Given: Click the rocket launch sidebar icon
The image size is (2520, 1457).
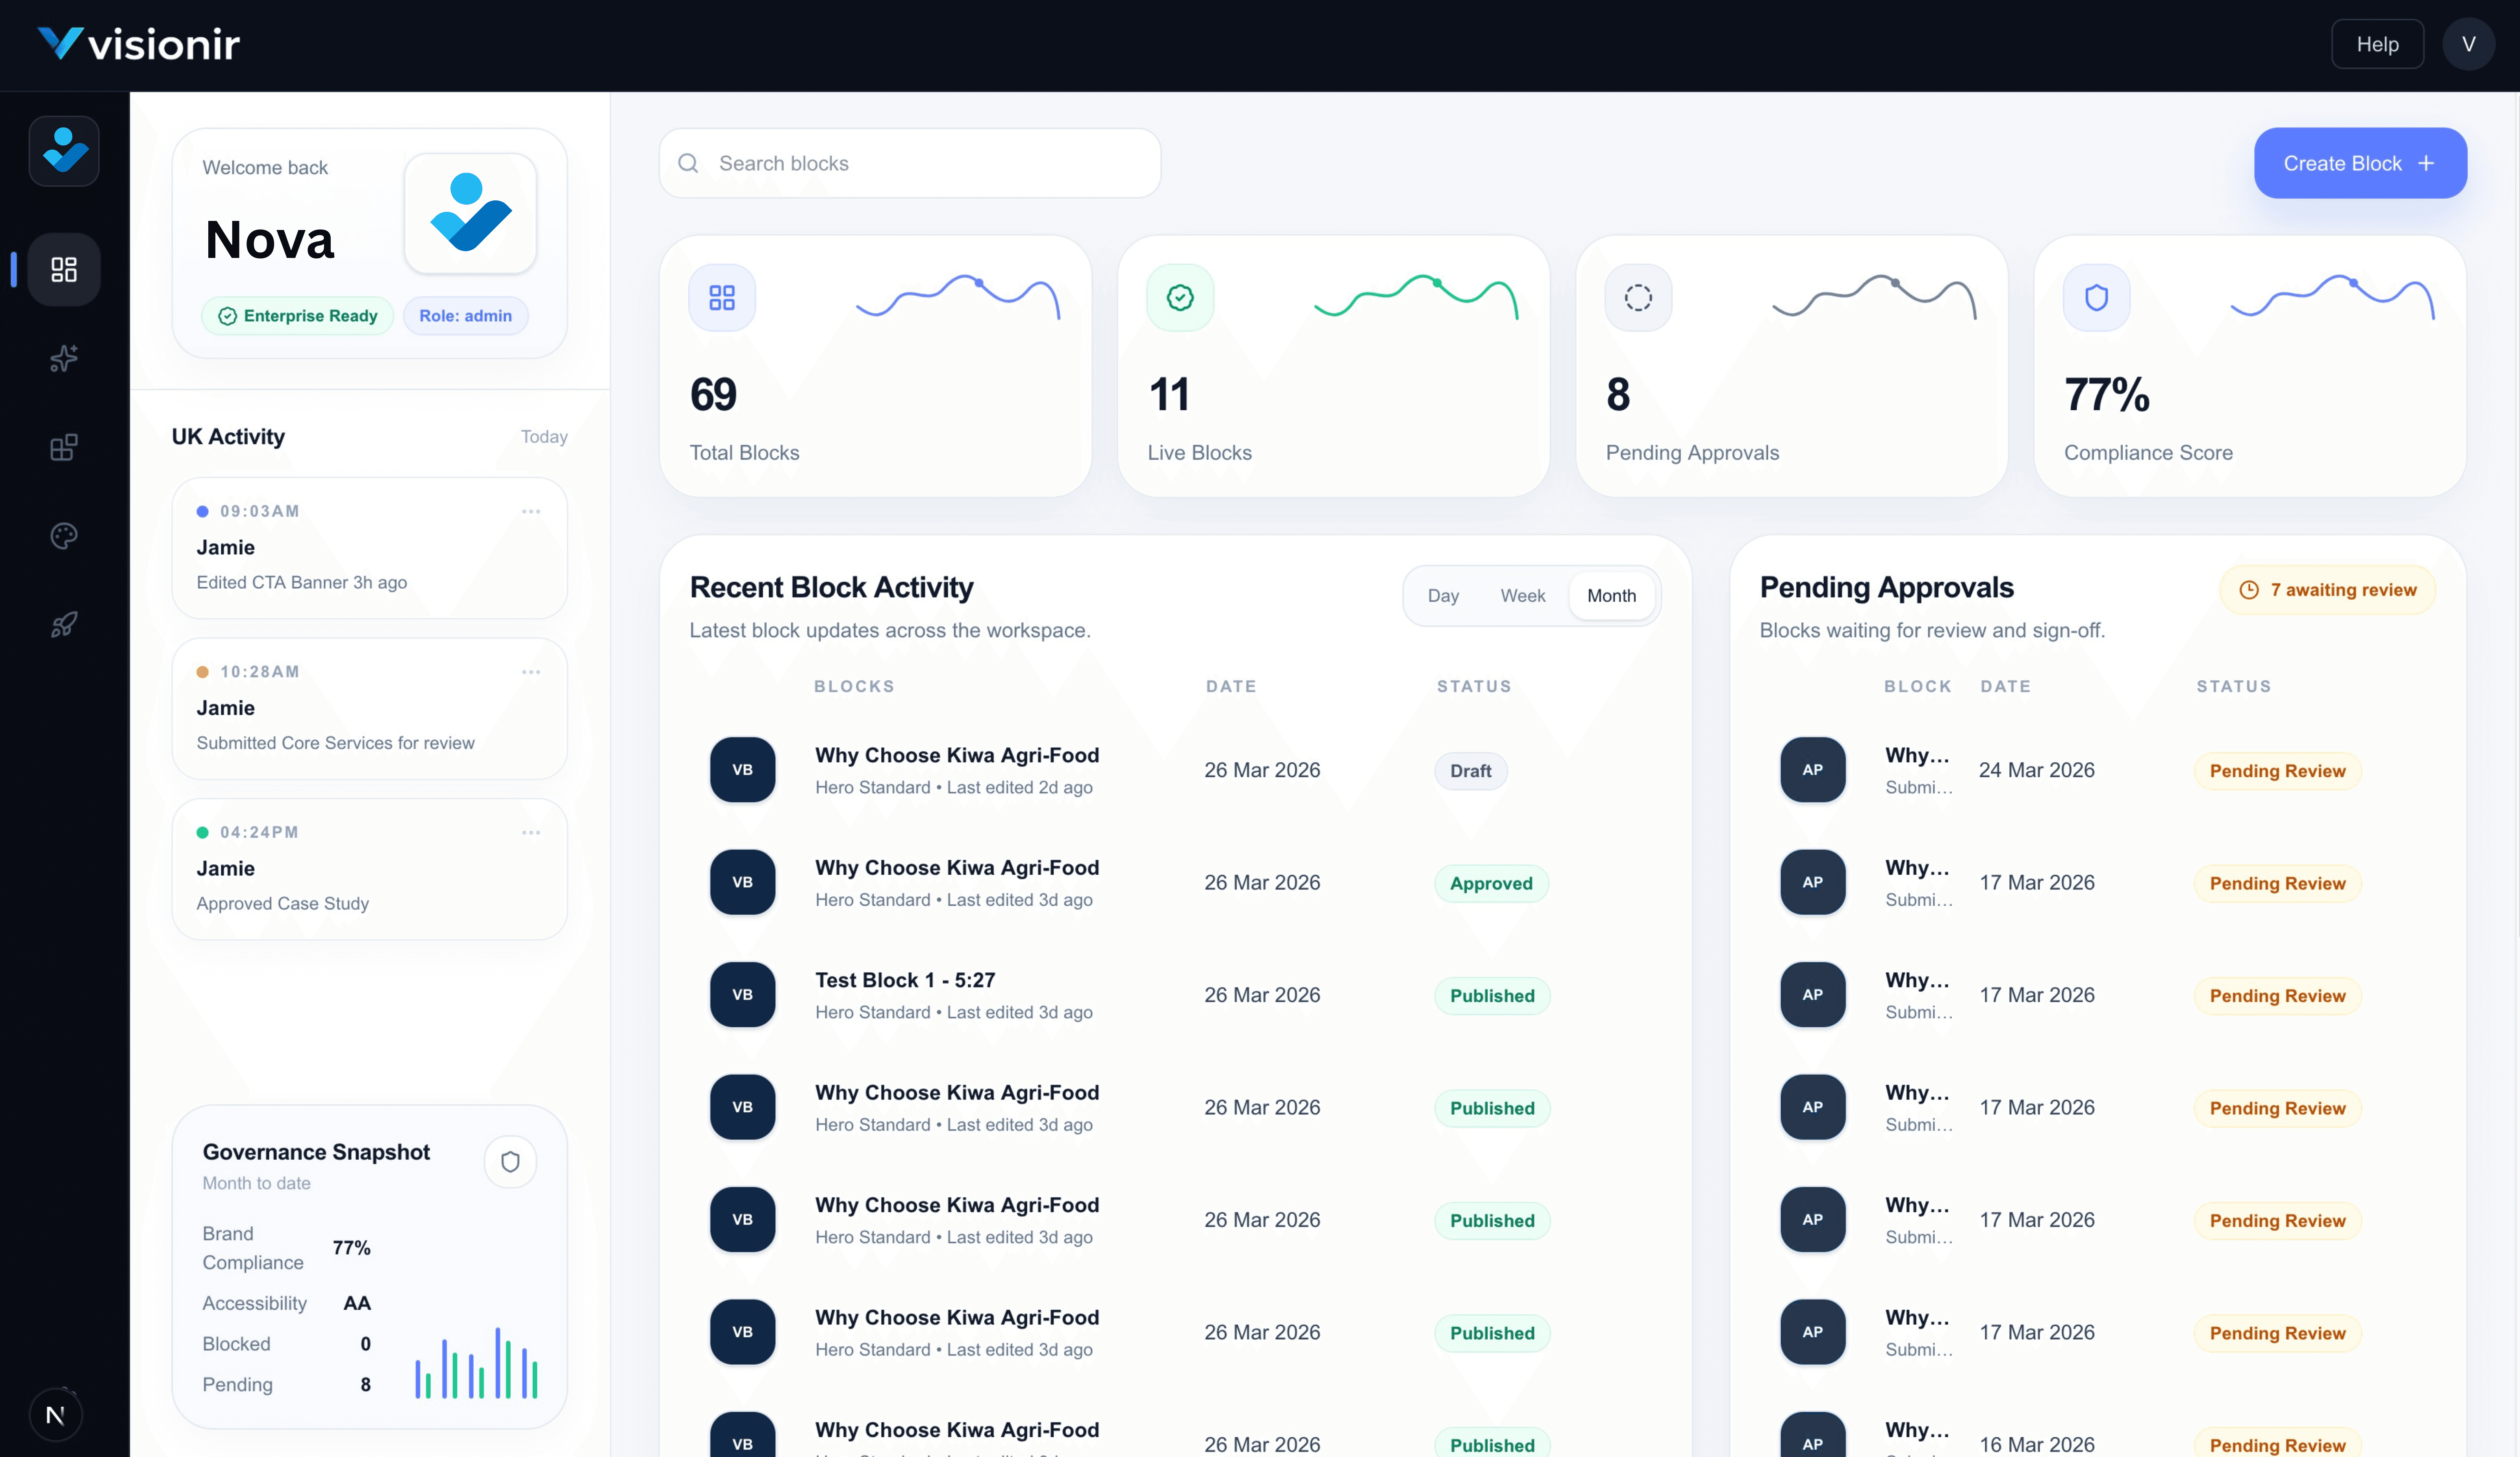Looking at the screenshot, I should (x=64, y=625).
